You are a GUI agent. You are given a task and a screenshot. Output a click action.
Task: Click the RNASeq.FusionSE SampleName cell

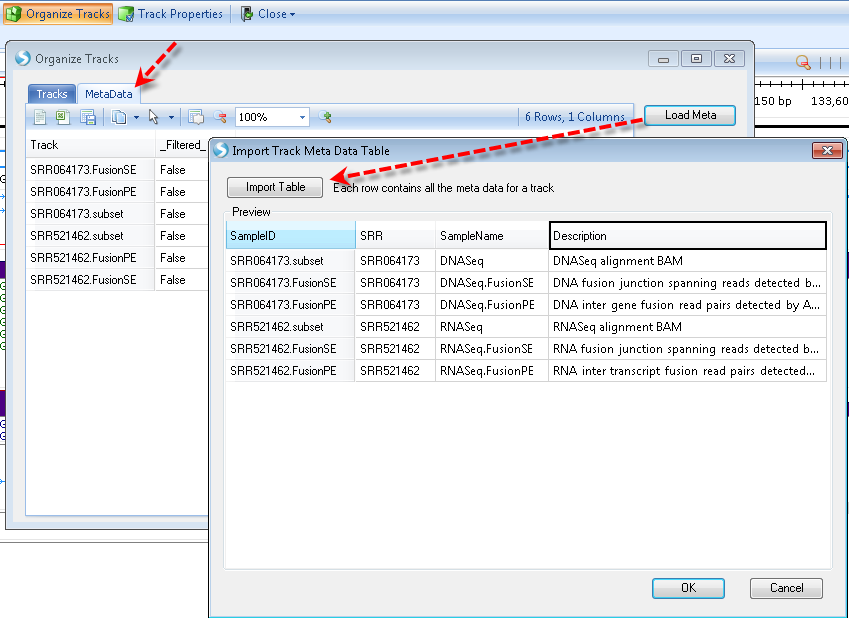pyautogui.click(x=492, y=349)
